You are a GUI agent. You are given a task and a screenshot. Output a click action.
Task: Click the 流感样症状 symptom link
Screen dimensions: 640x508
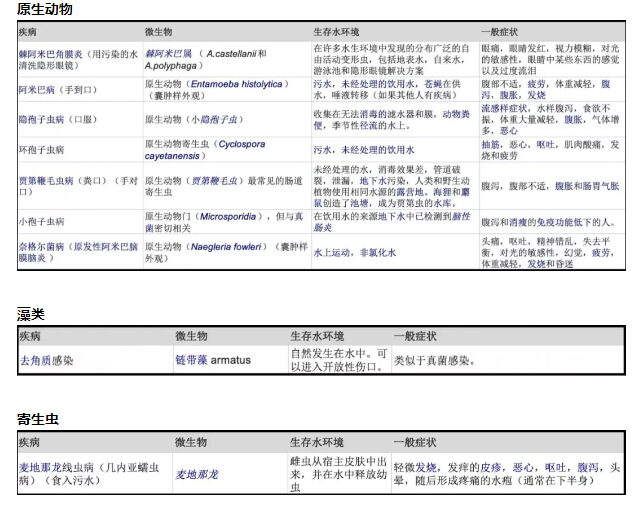tap(504, 107)
